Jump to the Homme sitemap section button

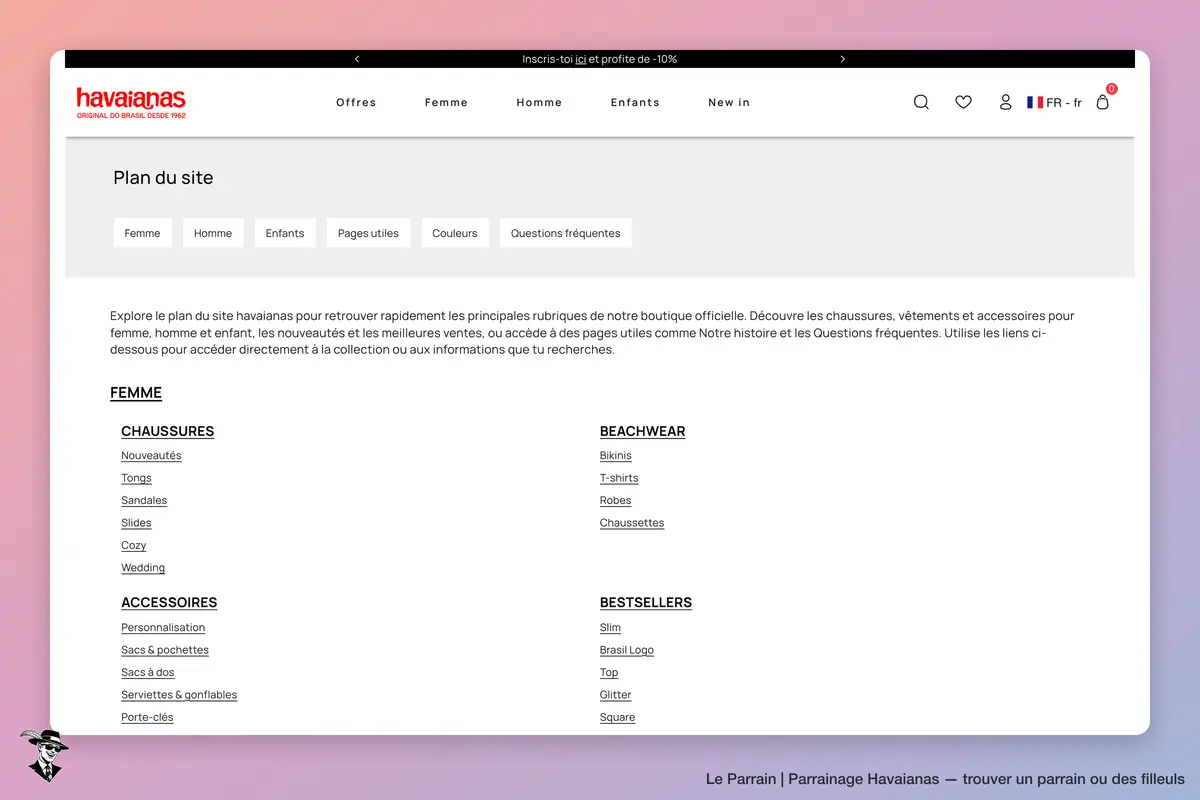click(213, 233)
